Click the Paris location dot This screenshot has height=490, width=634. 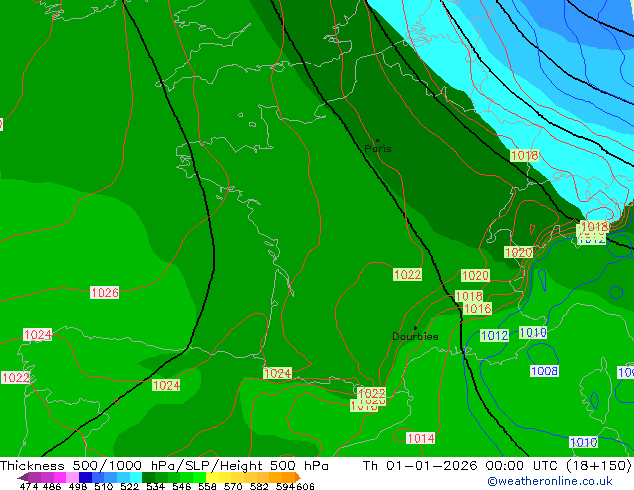point(378,140)
